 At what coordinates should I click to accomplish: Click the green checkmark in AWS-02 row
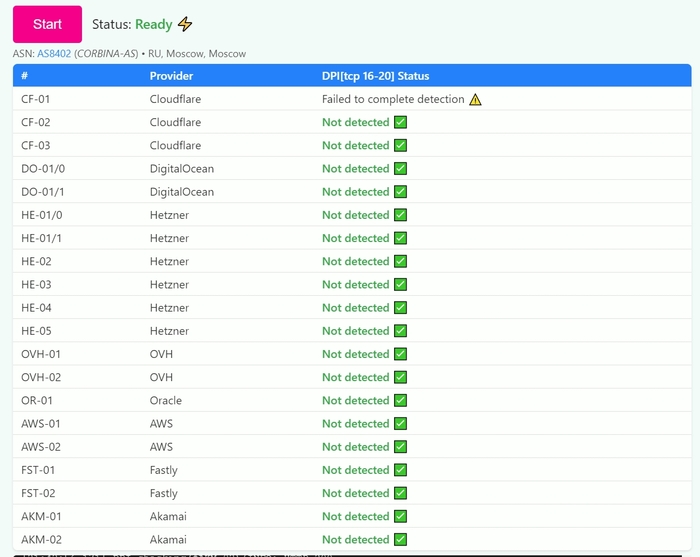pos(400,447)
